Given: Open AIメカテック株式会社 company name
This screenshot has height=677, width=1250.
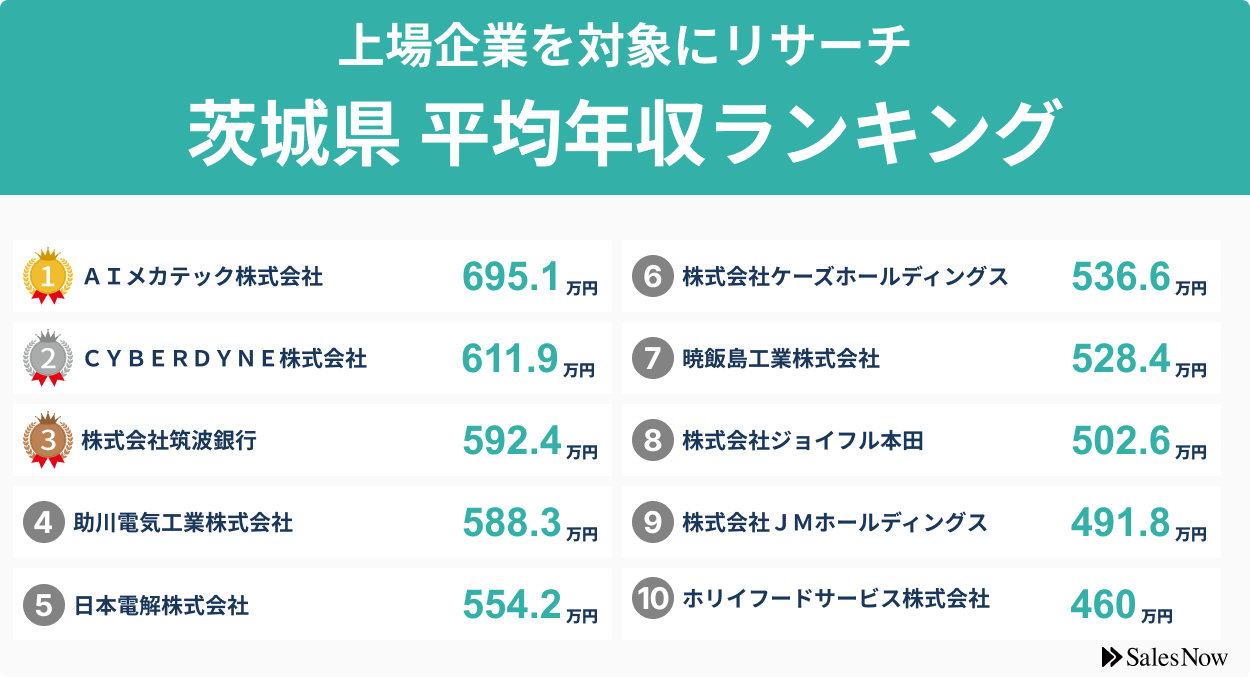Looking at the screenshot, I should [202, 276].
